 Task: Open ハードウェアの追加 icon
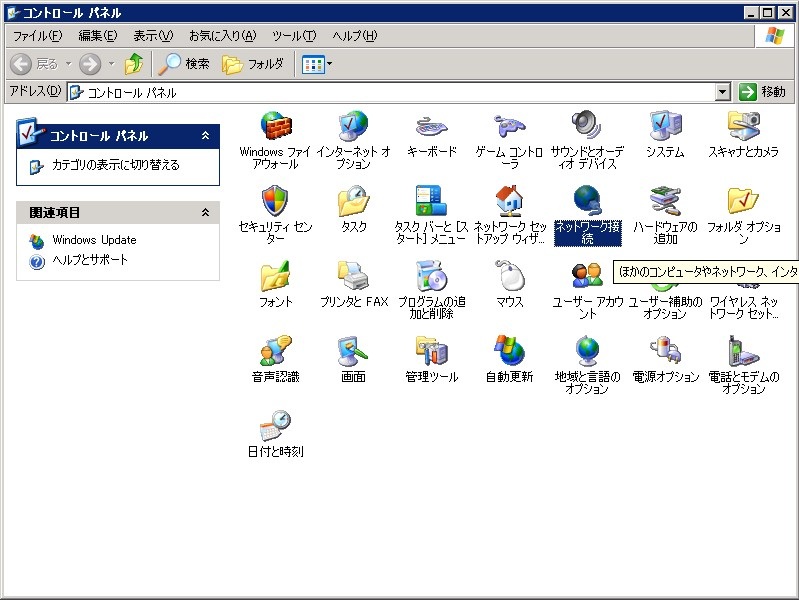coord(665,201)
